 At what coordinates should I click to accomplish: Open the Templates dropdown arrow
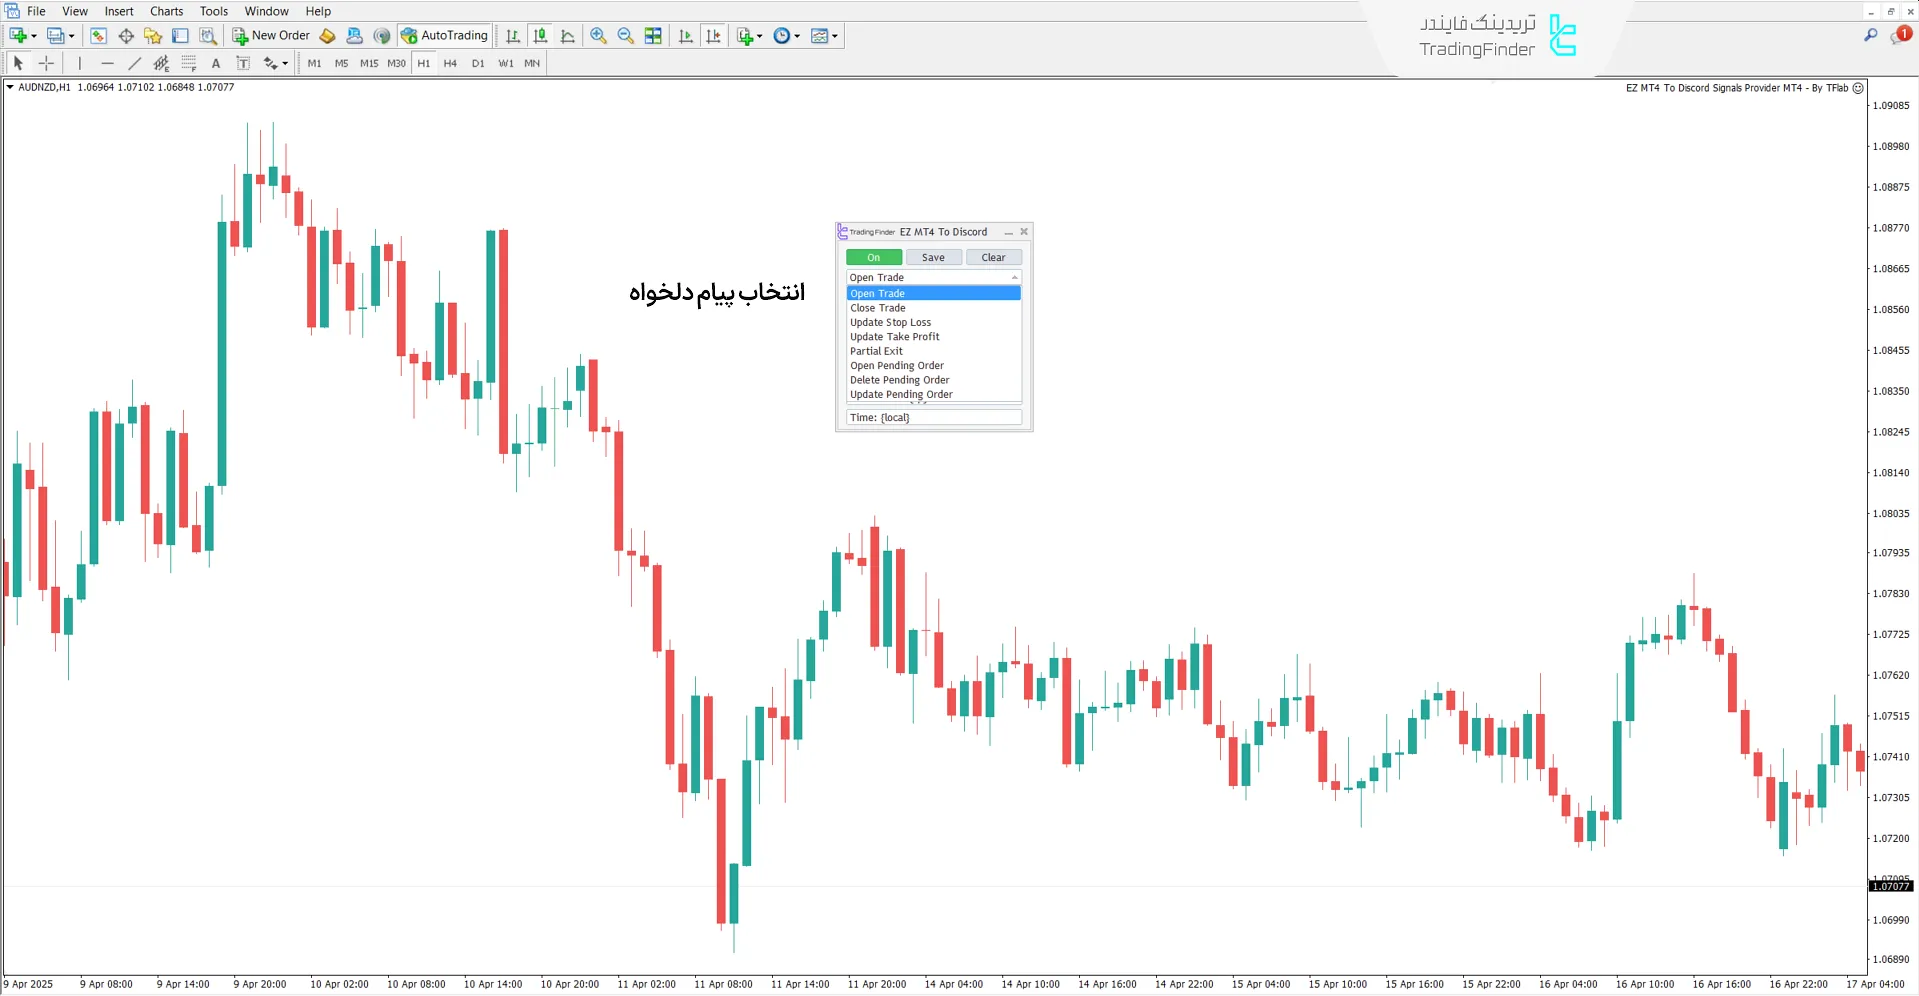[x=834, y=36]
